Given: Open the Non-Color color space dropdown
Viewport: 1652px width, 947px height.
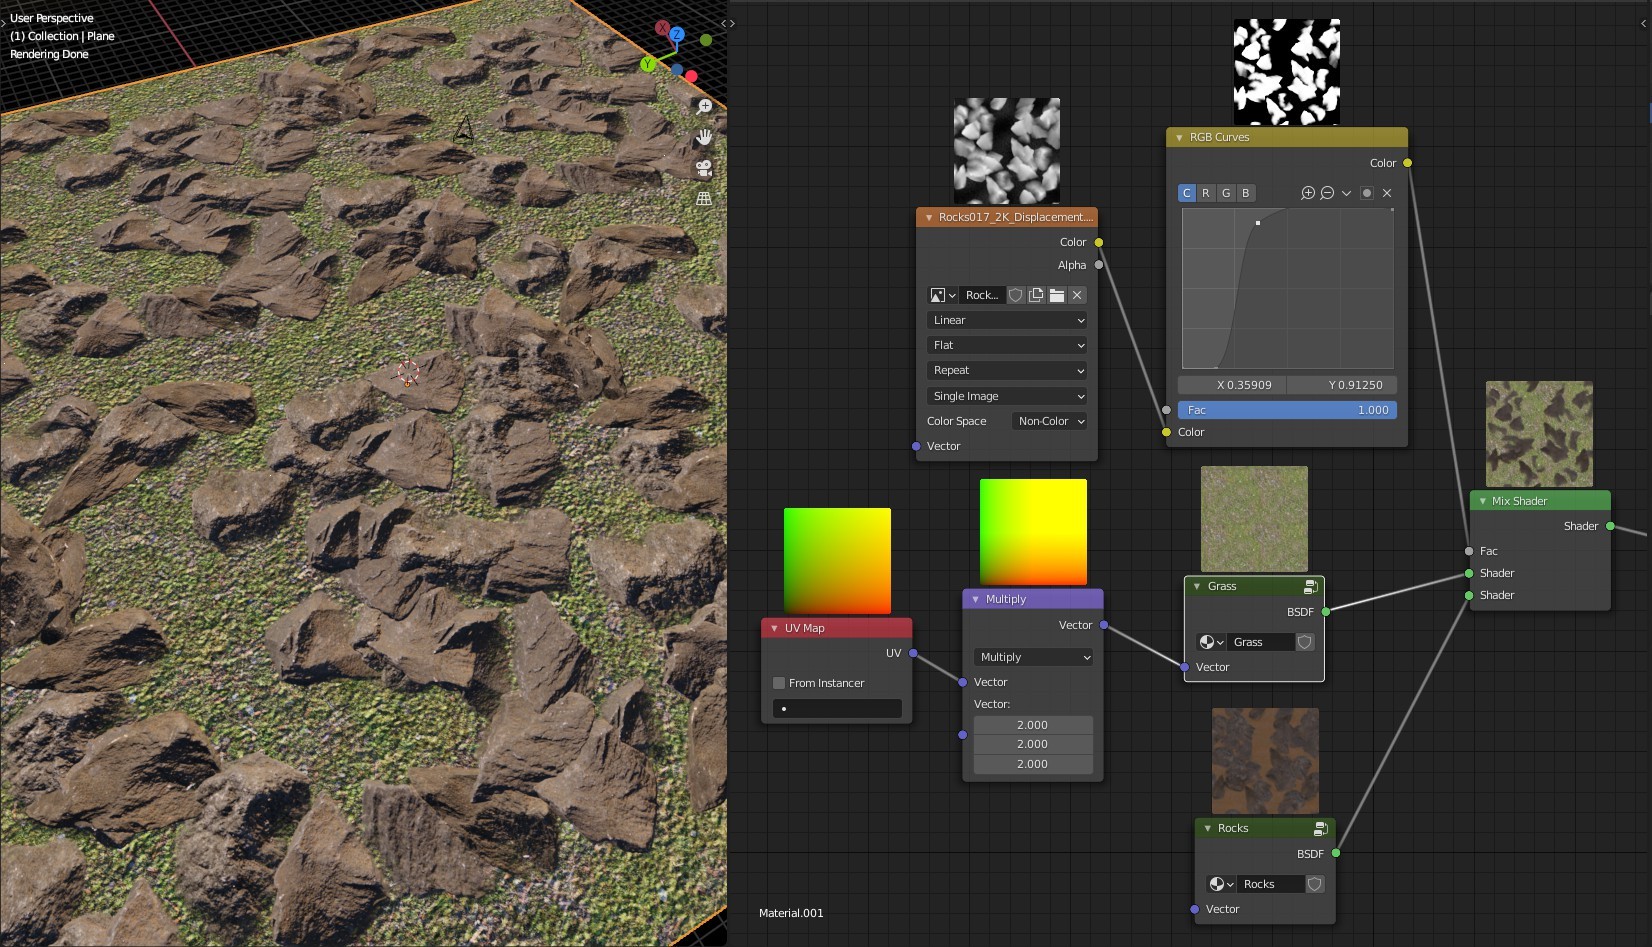Looking at the screenshot, I should [1050, 421].
